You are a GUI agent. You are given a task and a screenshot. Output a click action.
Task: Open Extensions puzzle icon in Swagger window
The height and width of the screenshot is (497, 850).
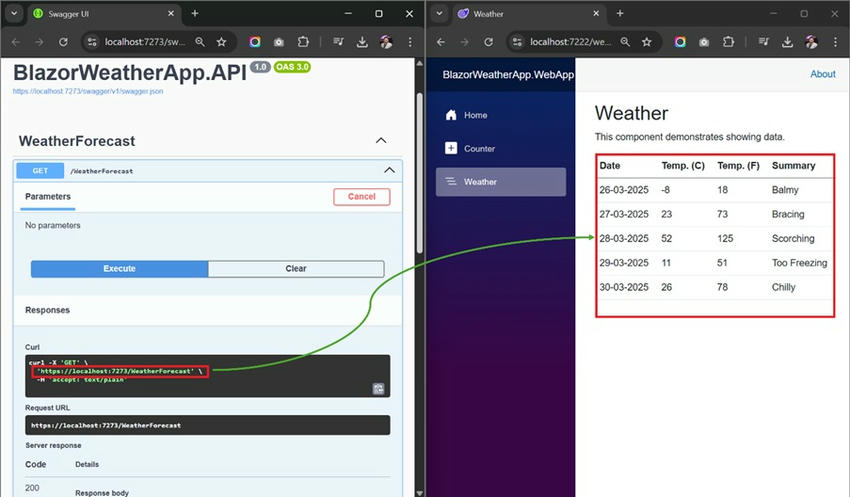click(303, 42)
